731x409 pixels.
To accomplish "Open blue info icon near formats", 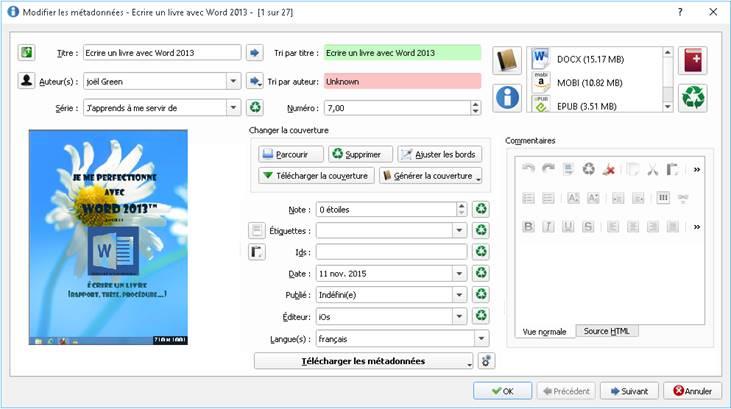I will pos(507,97).
